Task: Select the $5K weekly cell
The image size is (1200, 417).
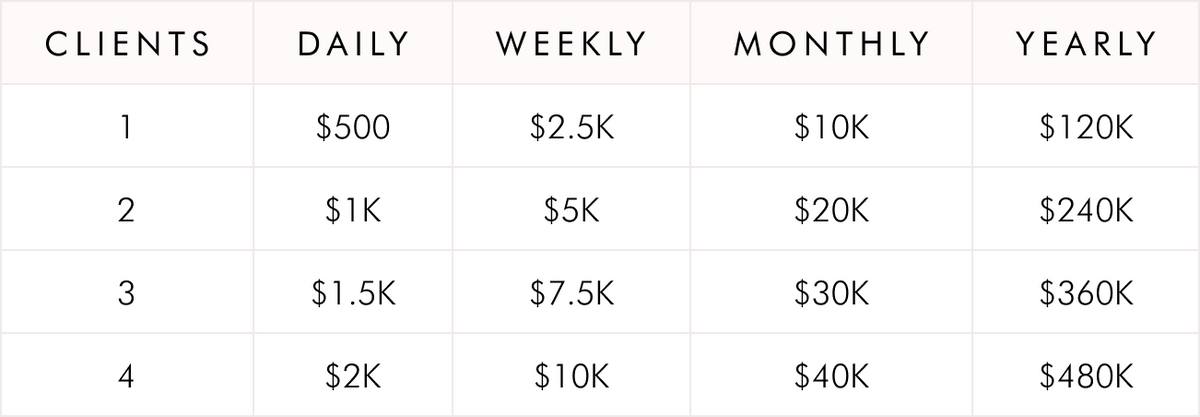Action: (x=572, y=211)
